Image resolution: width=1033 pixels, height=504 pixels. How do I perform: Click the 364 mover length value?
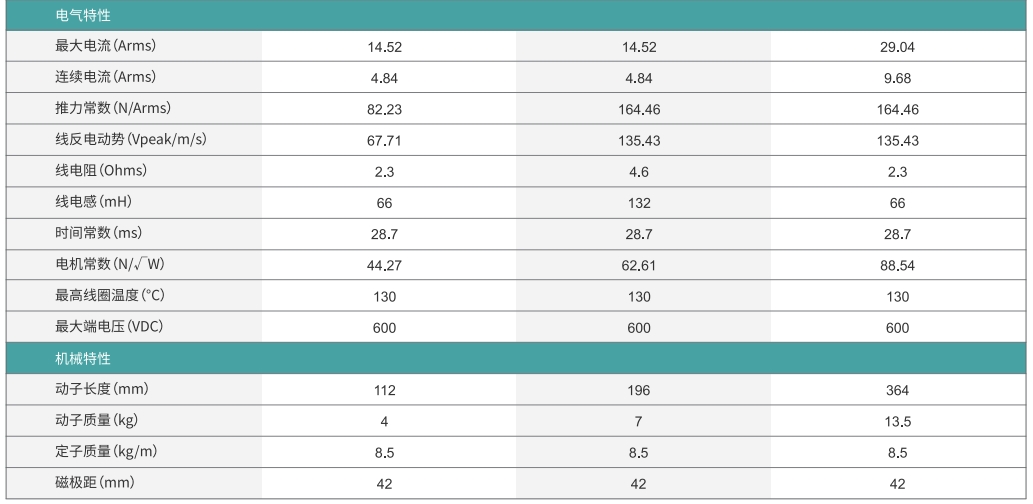click(x=897, y=390)
